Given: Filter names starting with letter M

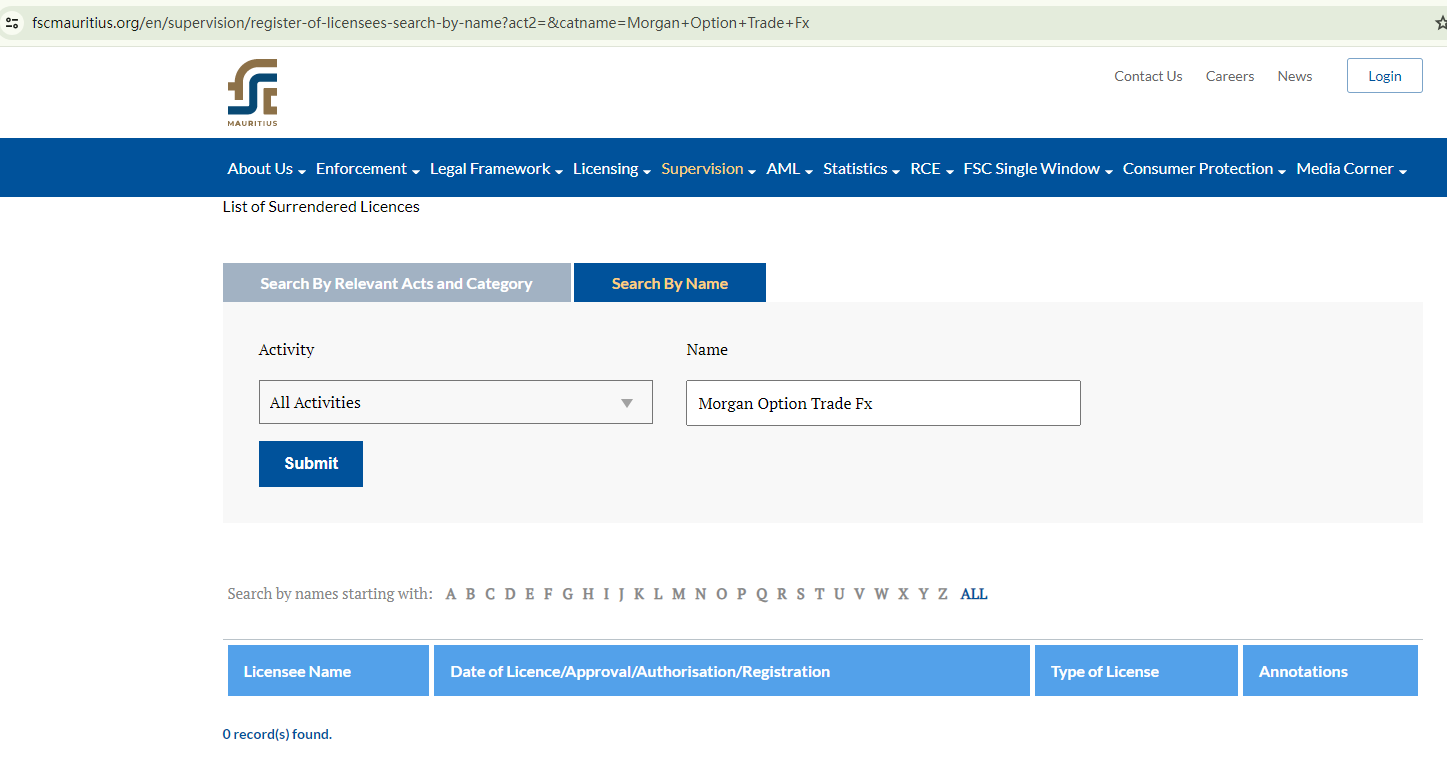Looking at the screenshot, I should click(x=679, y=594).
